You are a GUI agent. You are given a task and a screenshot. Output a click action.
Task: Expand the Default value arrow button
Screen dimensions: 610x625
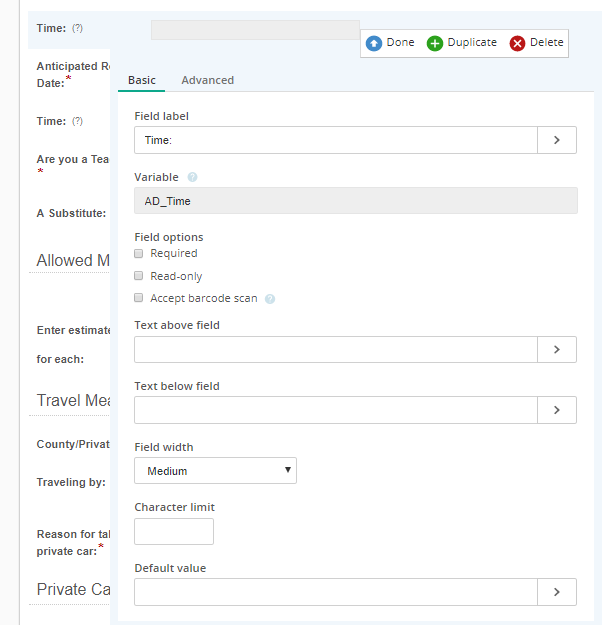click(557, 592)
